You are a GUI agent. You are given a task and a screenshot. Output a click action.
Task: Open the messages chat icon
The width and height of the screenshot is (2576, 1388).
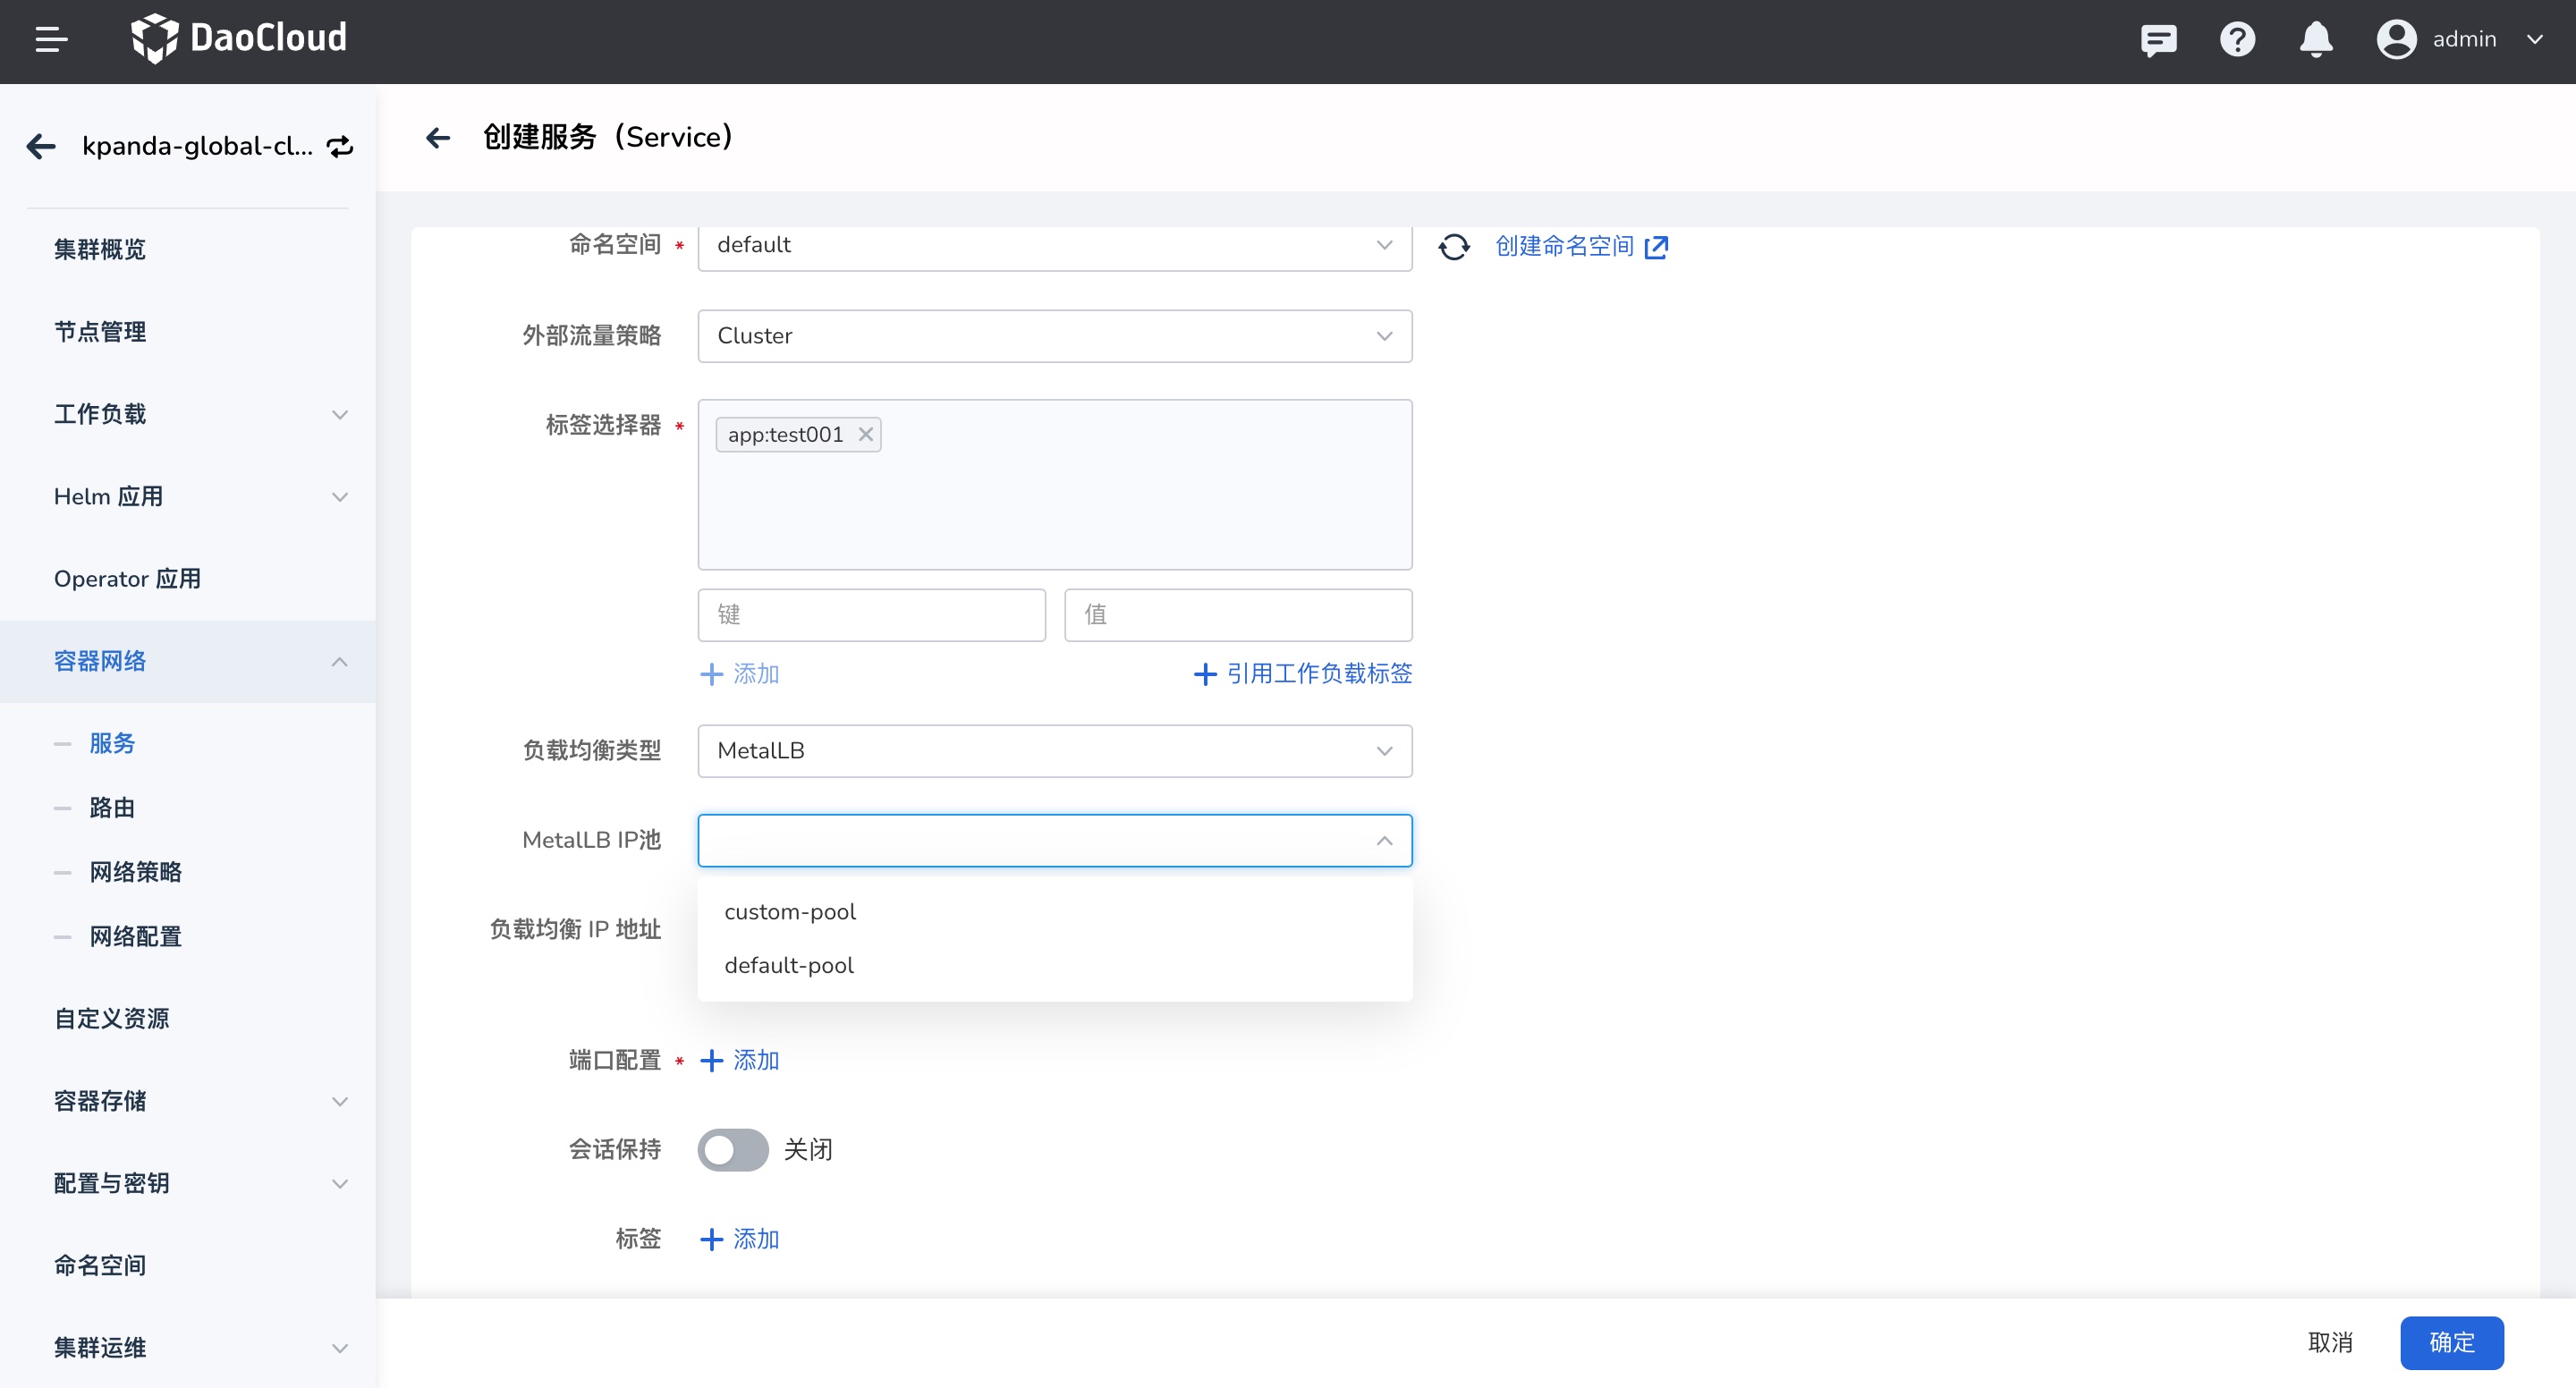(2158, 40)
